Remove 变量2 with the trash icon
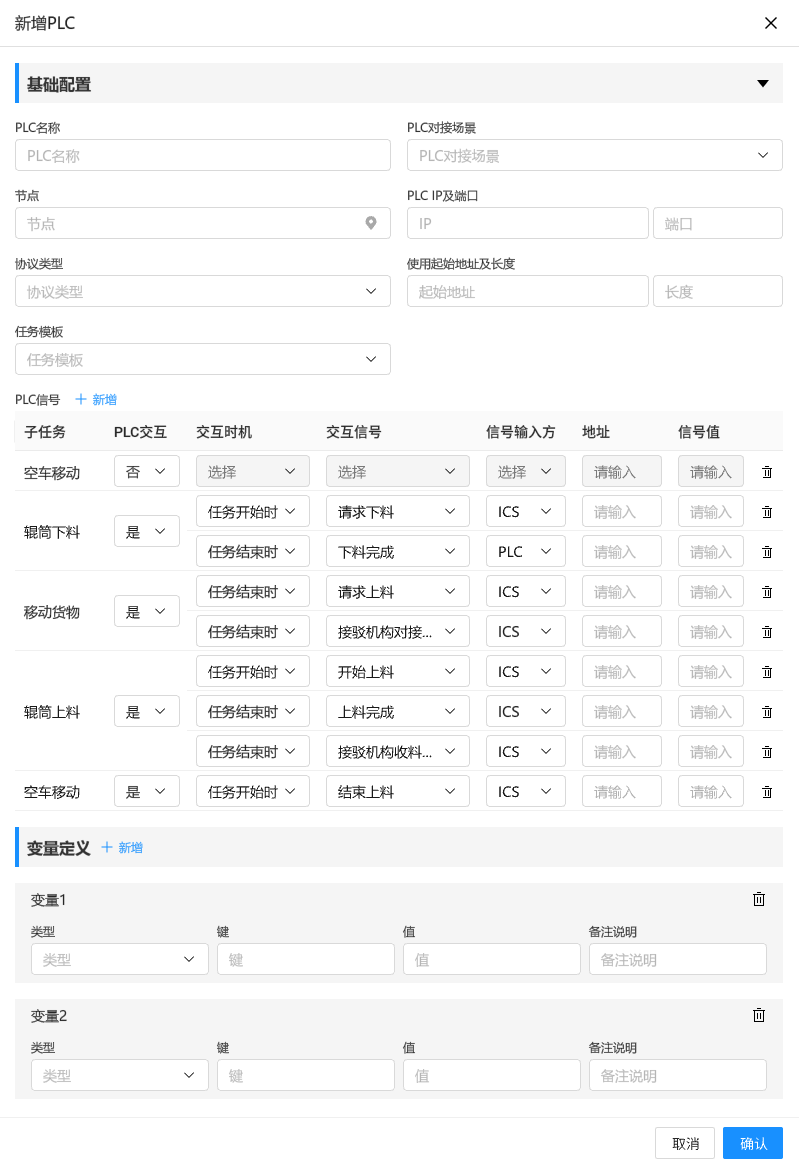 point(759,1015)
